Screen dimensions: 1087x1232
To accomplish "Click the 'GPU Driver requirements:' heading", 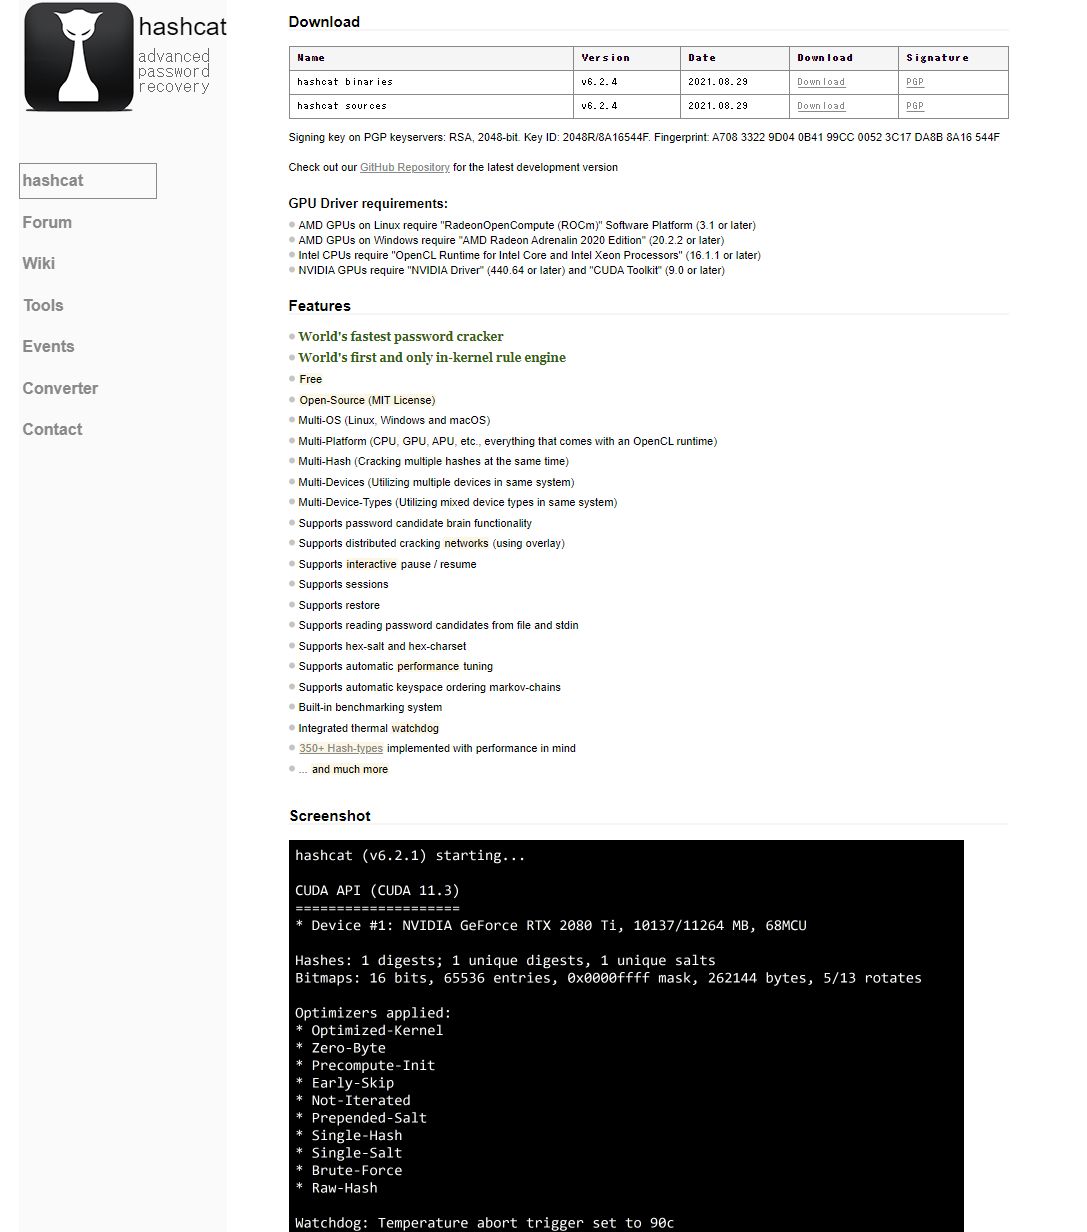I will pyautogui.click(x=368, y=204).
